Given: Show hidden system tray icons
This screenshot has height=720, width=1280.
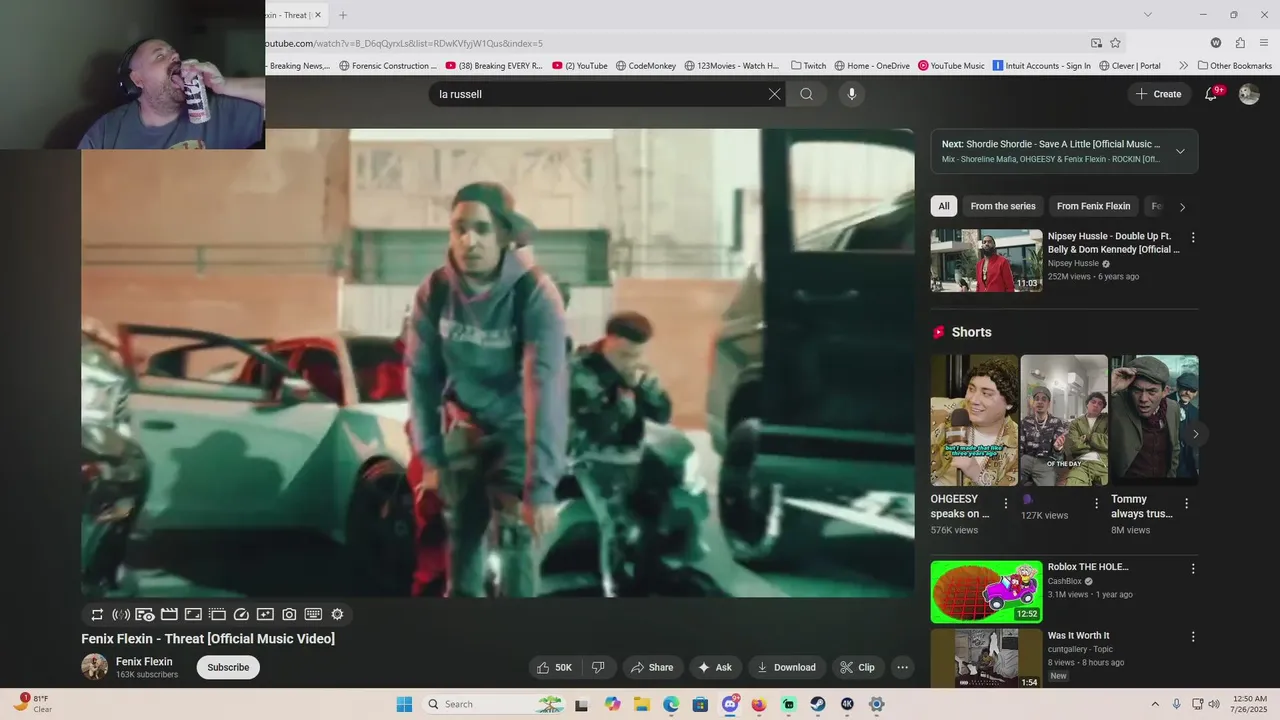Looking at the screenshot, I should [1155, 704].
